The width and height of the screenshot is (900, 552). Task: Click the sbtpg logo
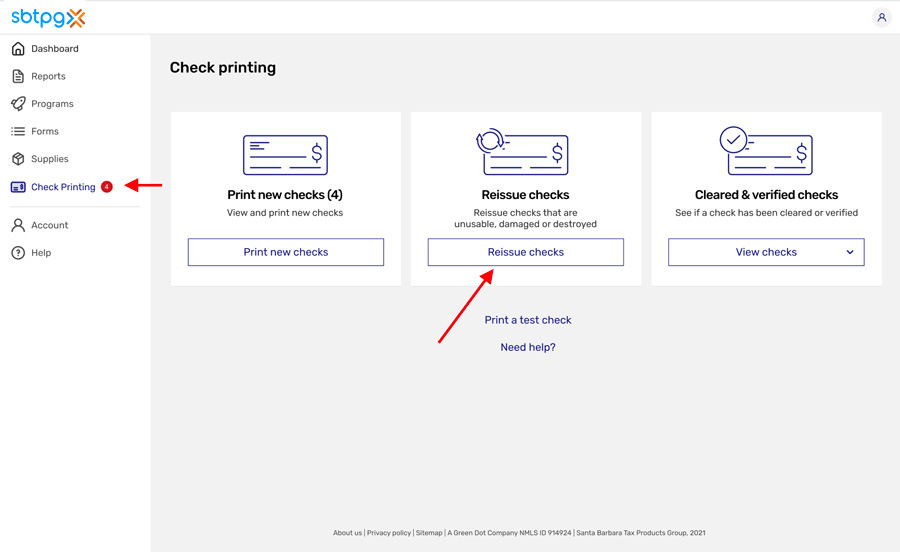(48, 17)
